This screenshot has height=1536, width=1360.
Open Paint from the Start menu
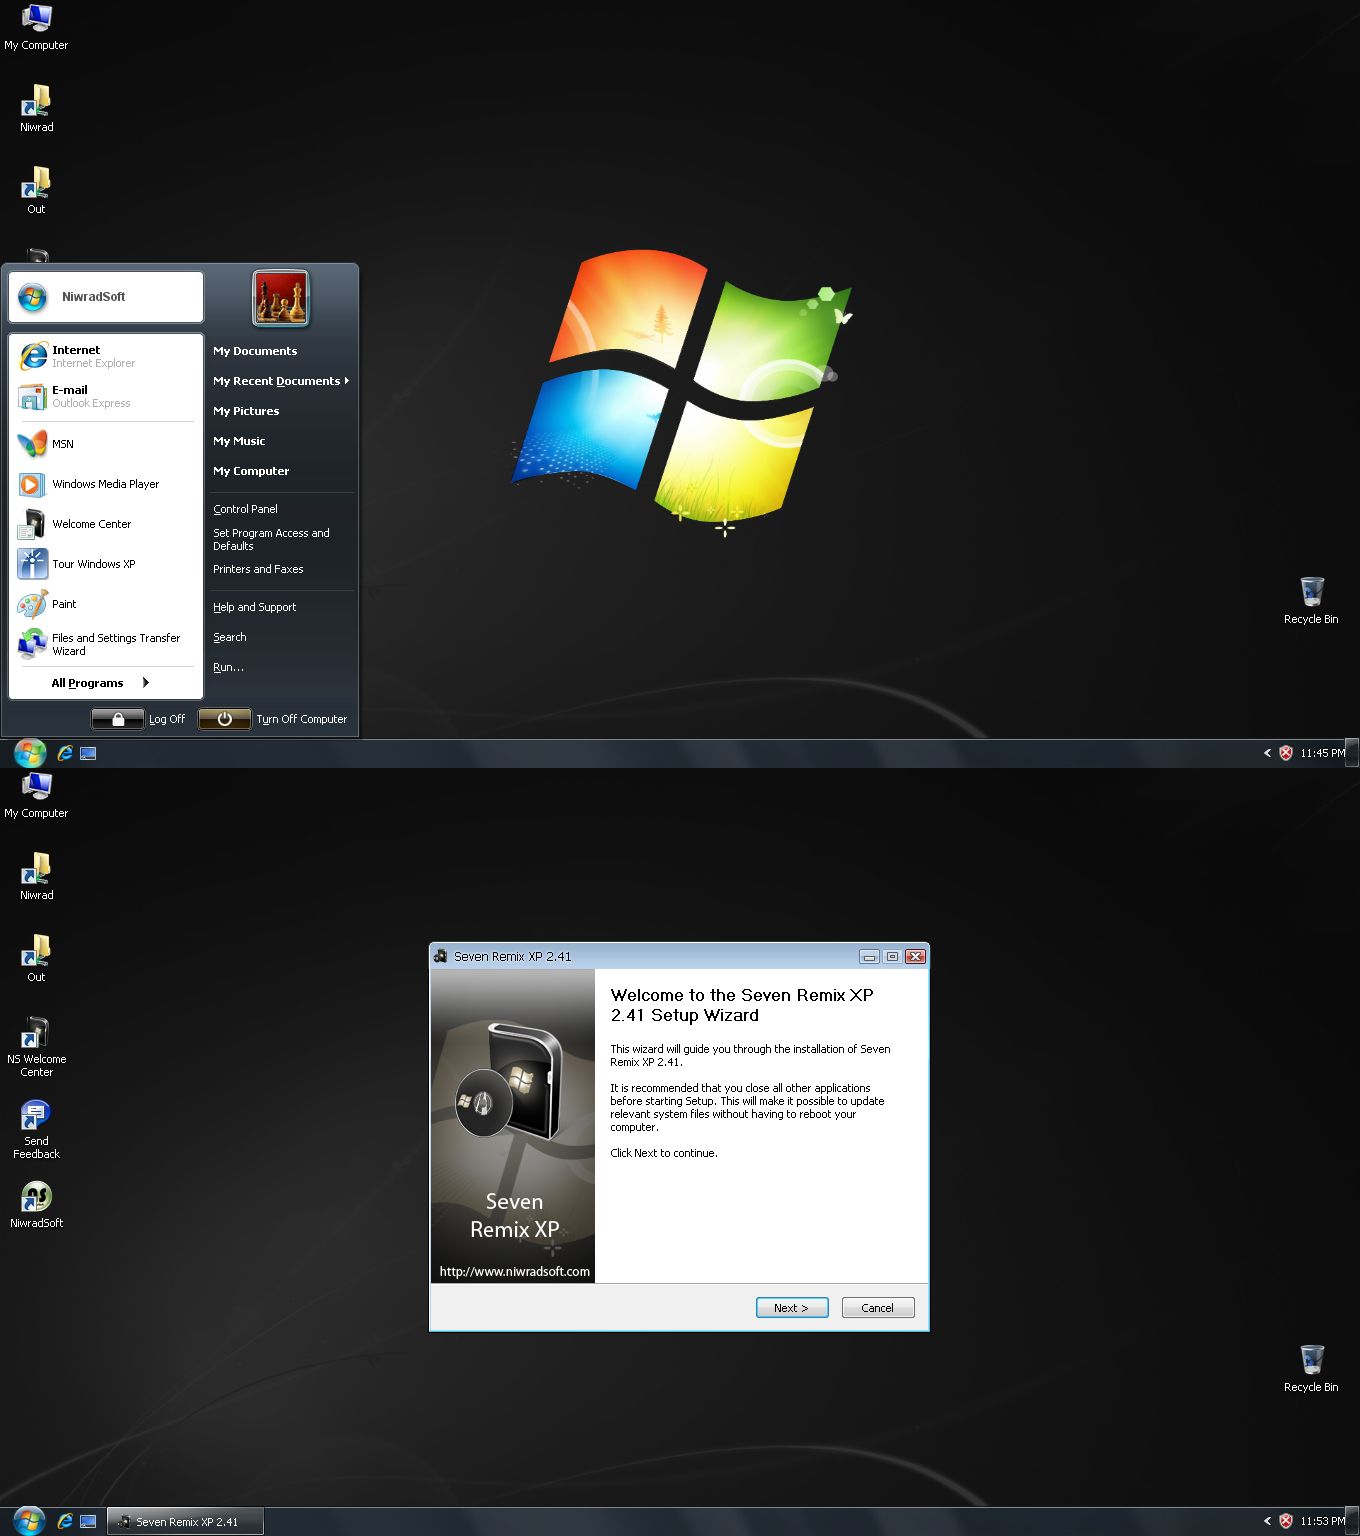[x=106, y=604]
